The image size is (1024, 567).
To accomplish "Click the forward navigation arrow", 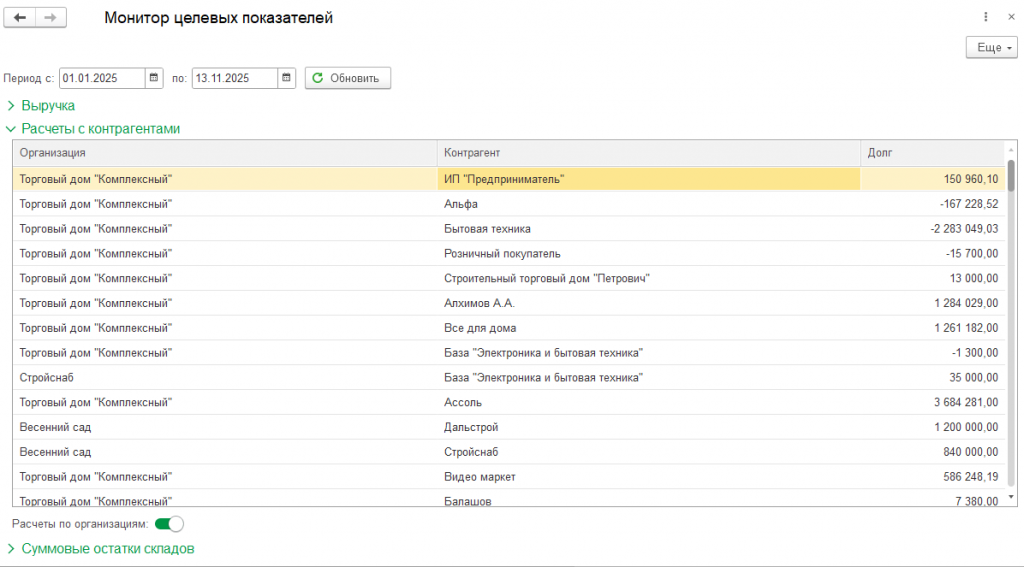I will 51,18.
